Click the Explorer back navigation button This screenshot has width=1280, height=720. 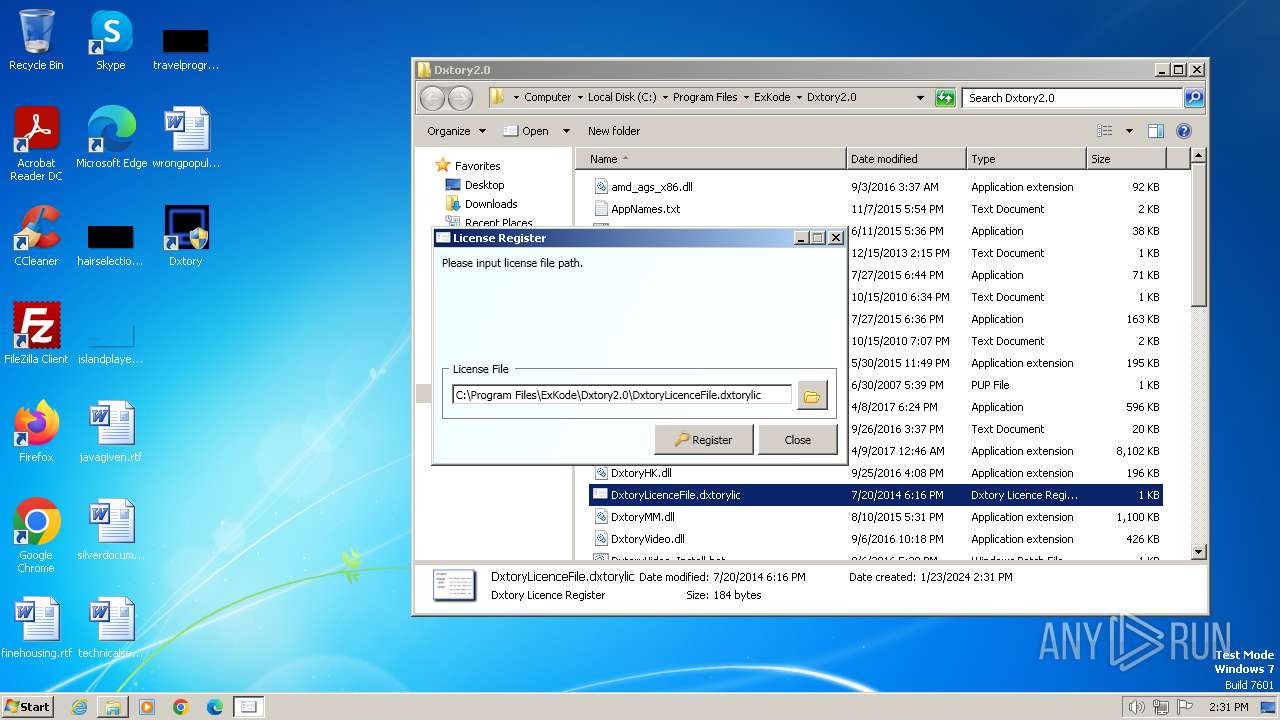[432, 98]
